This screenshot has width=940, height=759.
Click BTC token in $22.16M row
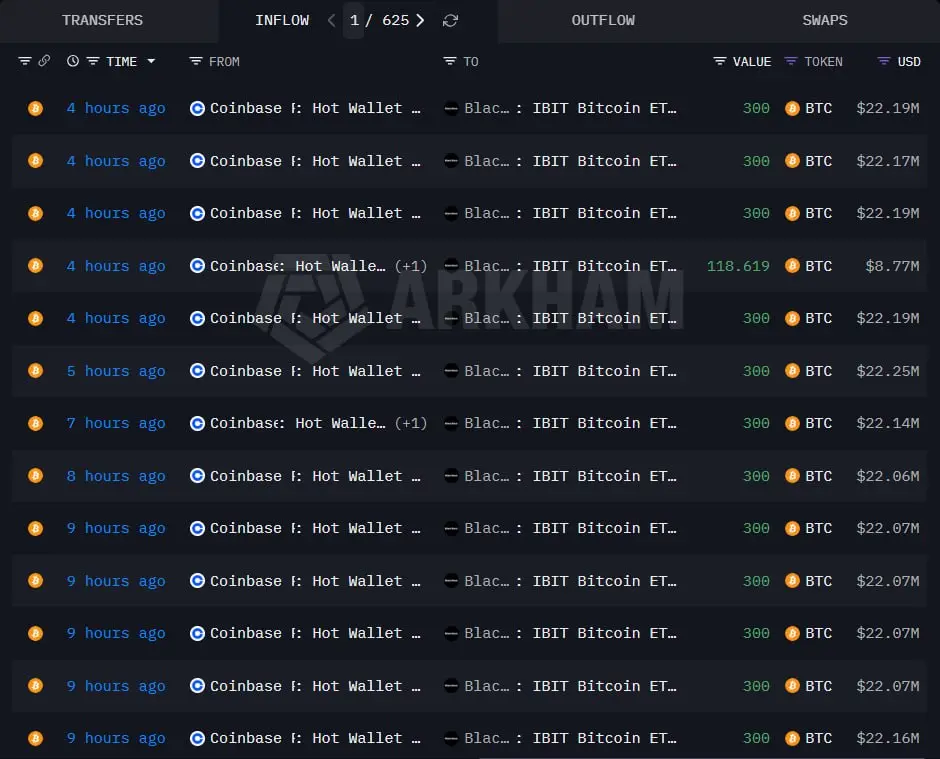[x=809, y=738]
